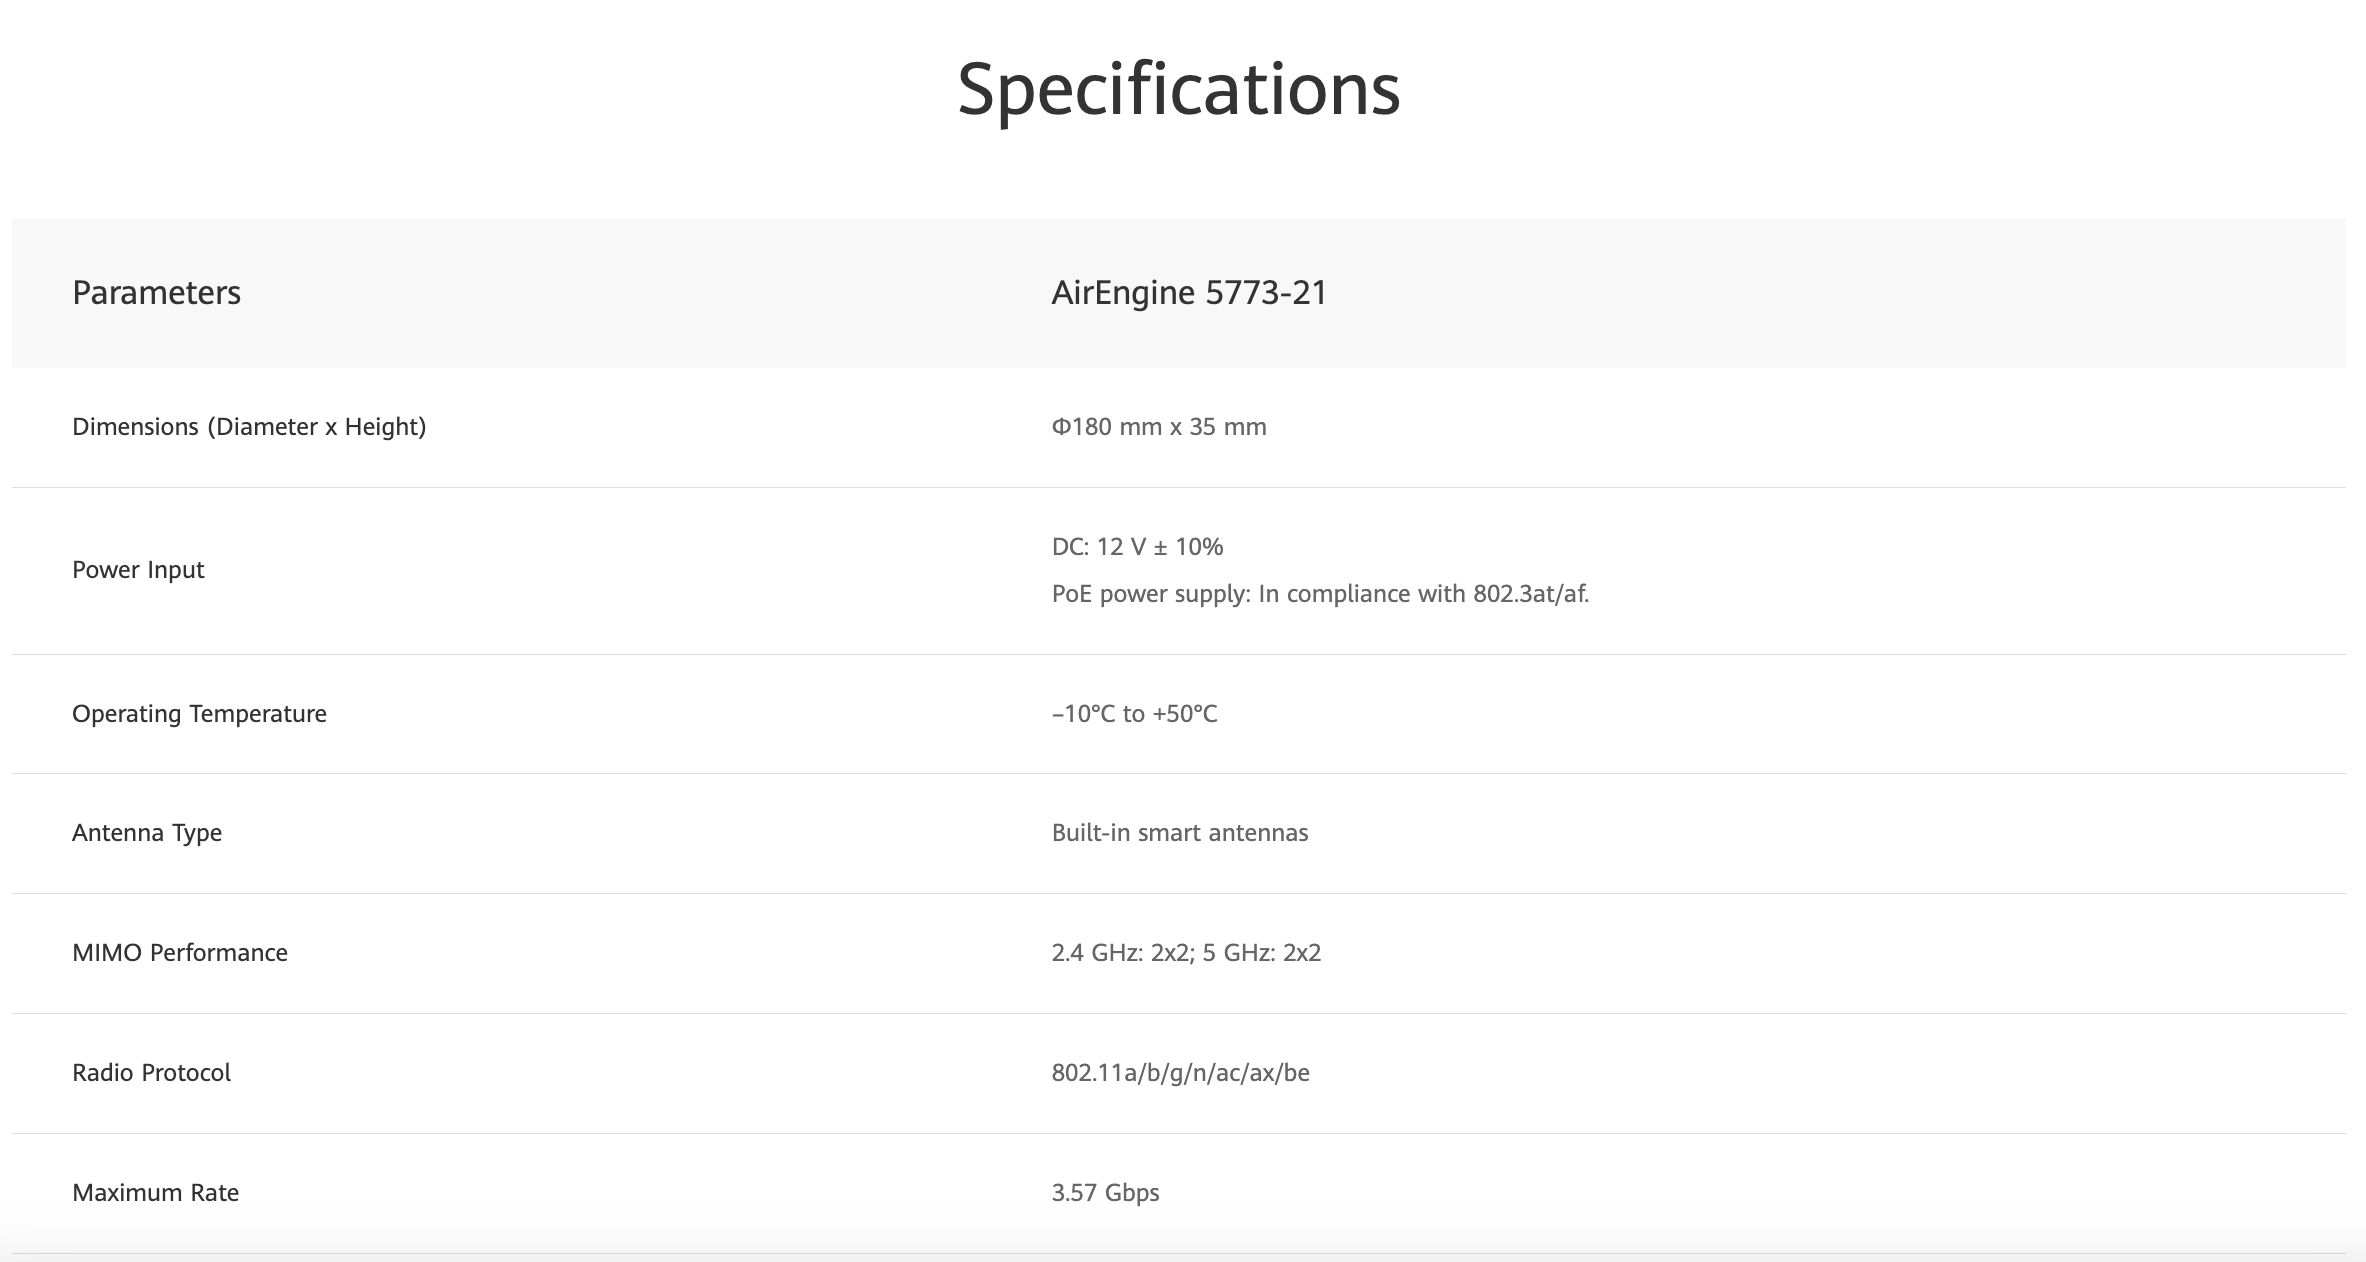Click the 'PoE power supply' text
The image size is (2366, 1262).
(x=1150, y=594)
